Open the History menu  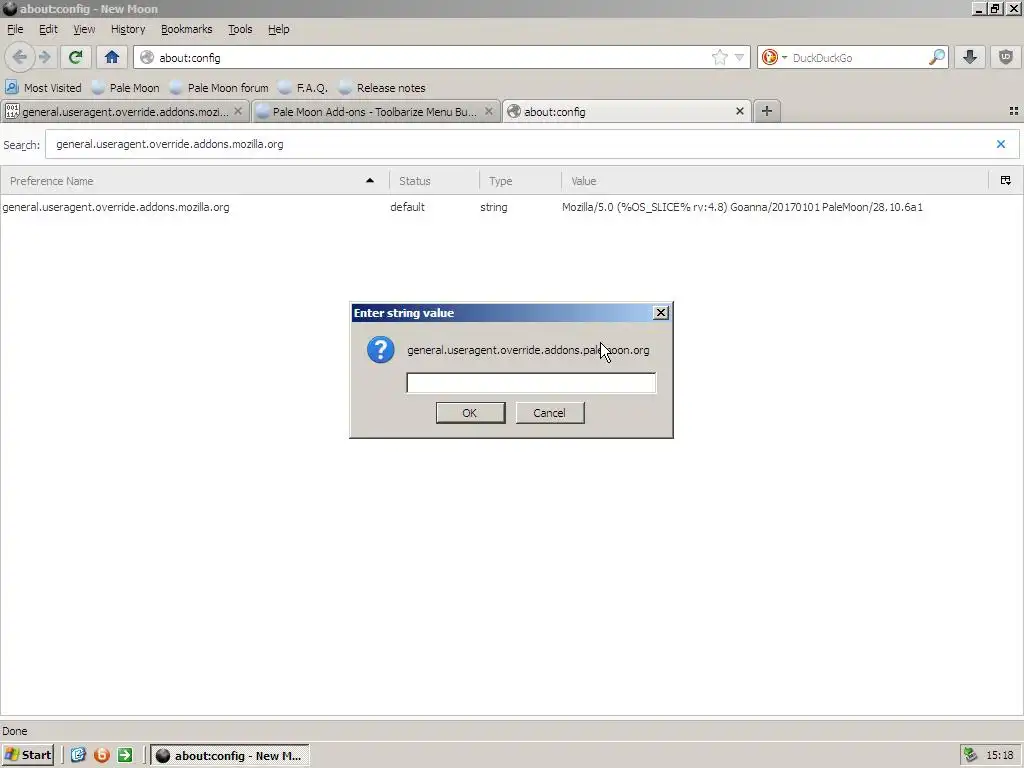pyautogui.click(x=128, y=29)
